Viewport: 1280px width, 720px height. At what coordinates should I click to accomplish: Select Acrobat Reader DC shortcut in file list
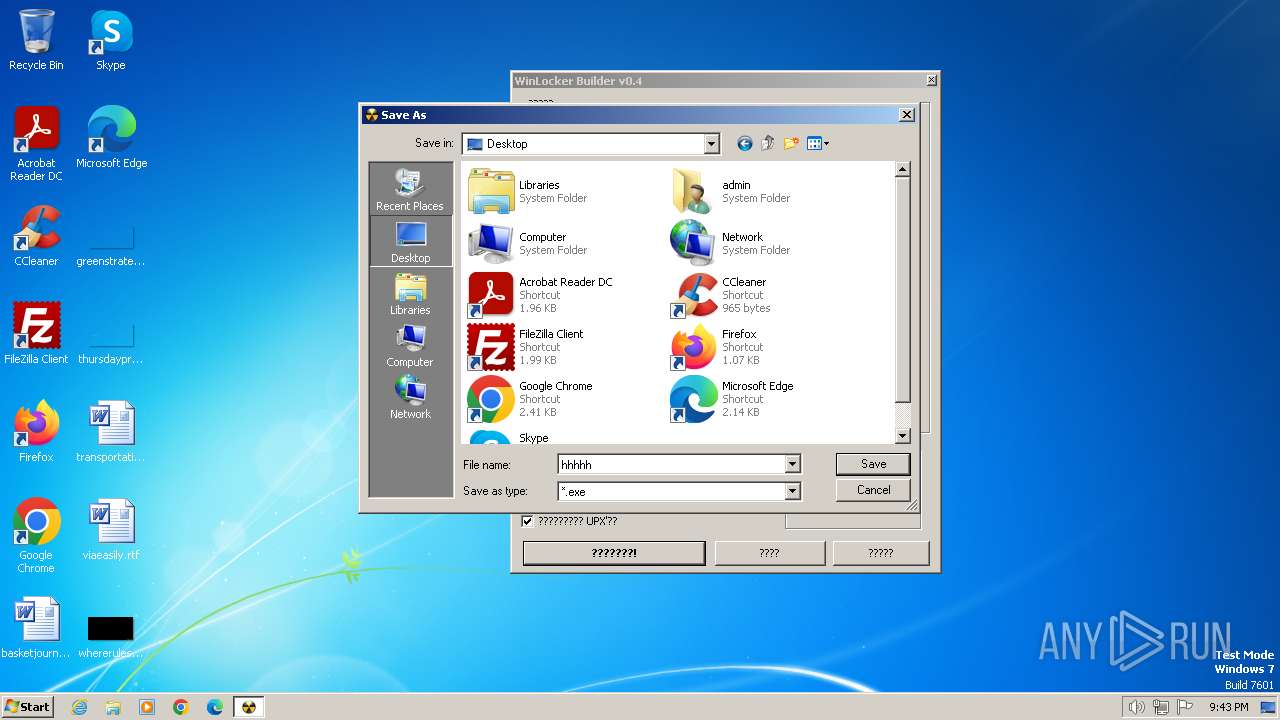pyautogui.click(x=541, y=295)
